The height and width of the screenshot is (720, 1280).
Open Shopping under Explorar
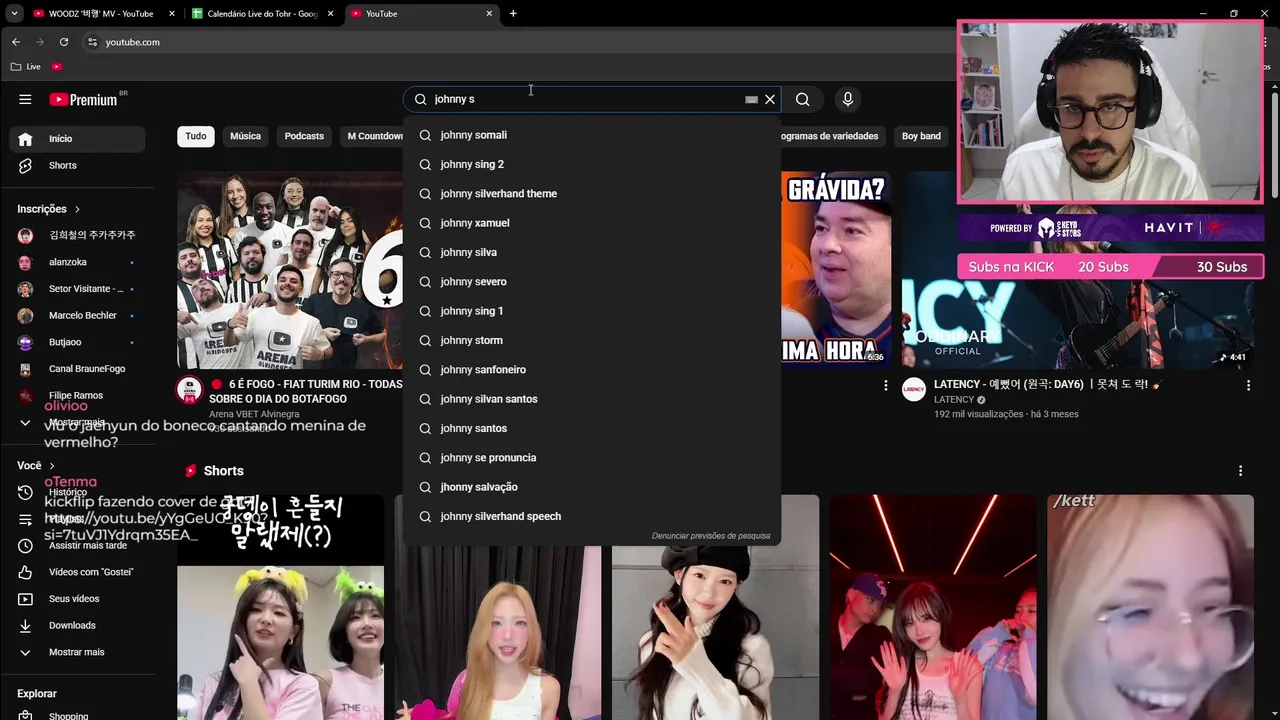[77, 715]
